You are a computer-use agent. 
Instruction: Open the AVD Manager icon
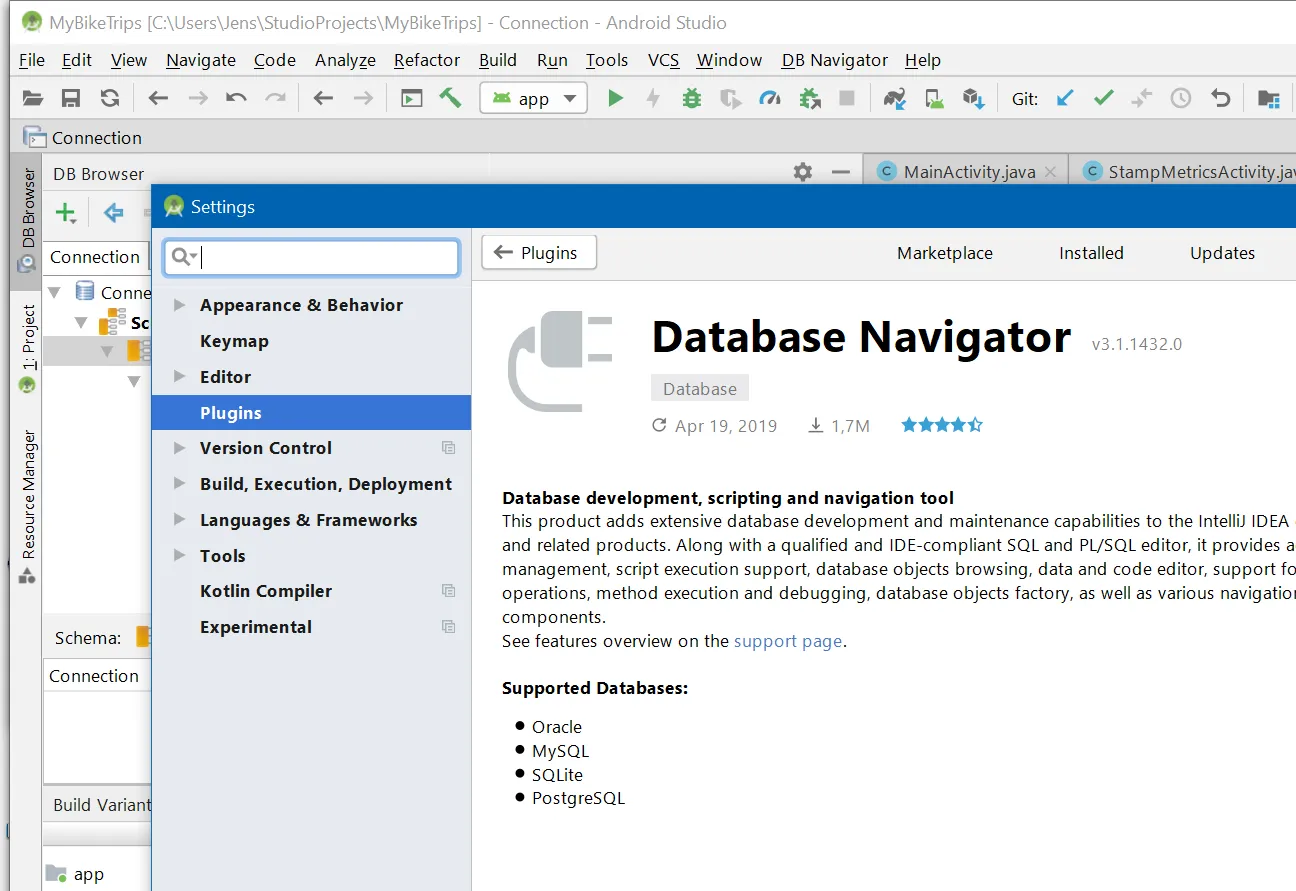click(935, 98)
